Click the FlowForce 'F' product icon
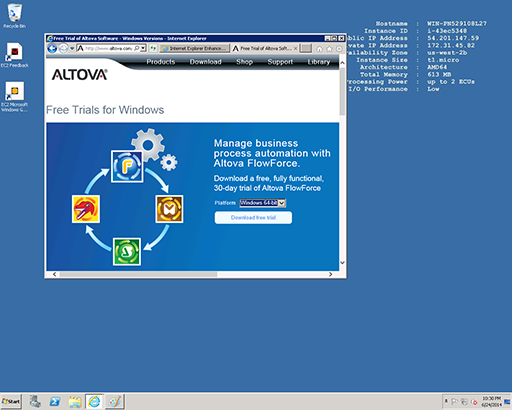 tap(127, 166)
